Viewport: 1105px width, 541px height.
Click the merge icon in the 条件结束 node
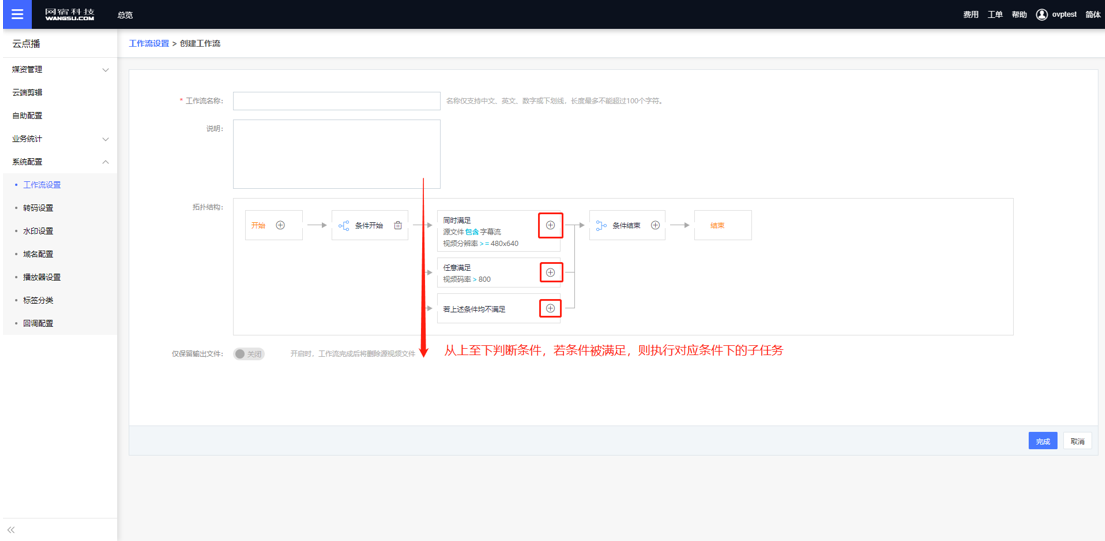(x=601, y=225)
